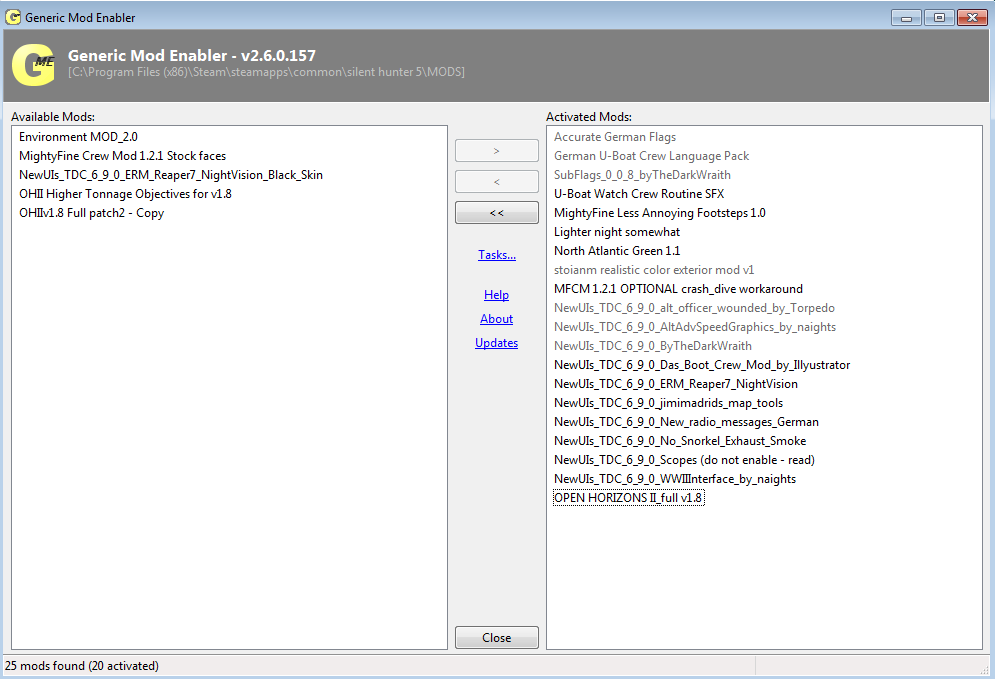This screenshot has height=679, width=995.
Task: Select U-Boat Watch Crew Routine SFX
Action: tap(639, 194)
